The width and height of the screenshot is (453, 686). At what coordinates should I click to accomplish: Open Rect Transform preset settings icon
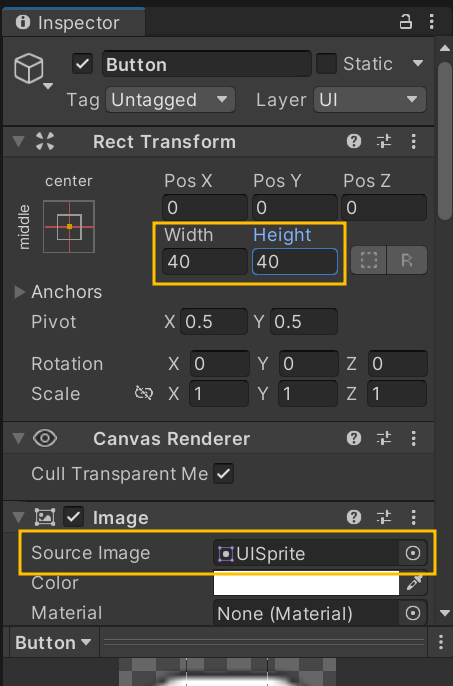(384, 141)
